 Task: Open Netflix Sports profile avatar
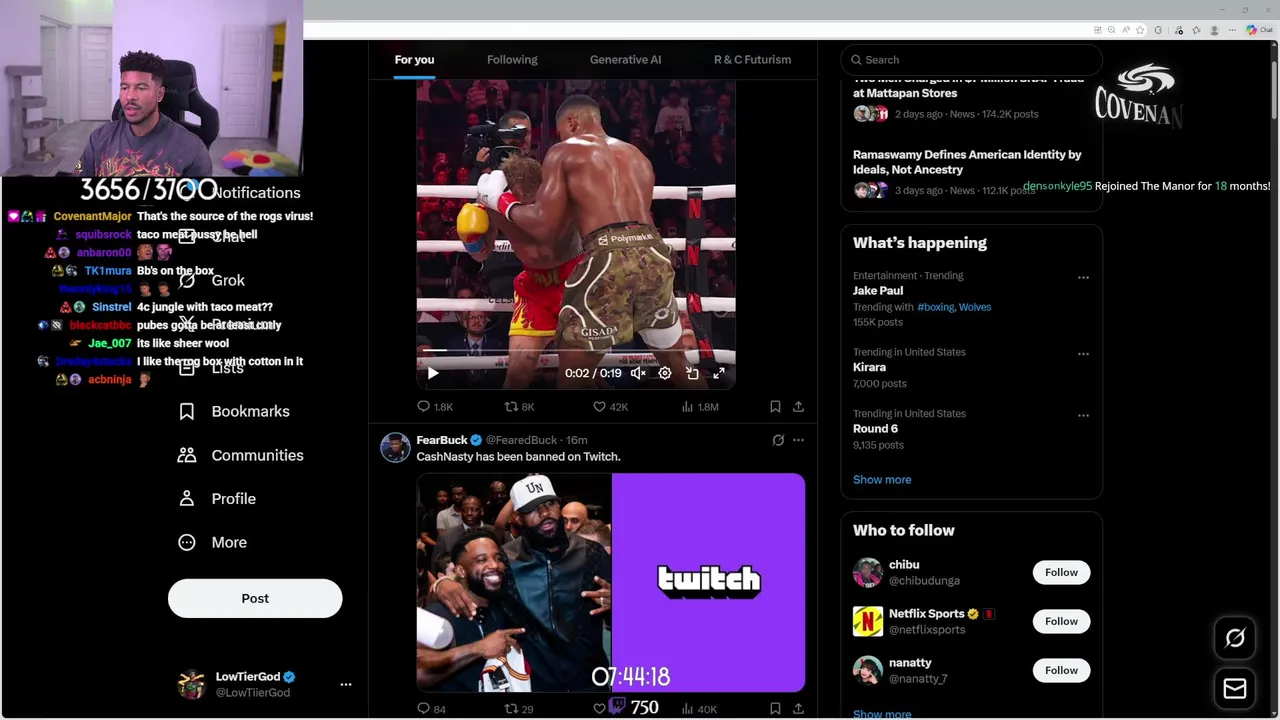pyautogui.click(x=868, y=622)
